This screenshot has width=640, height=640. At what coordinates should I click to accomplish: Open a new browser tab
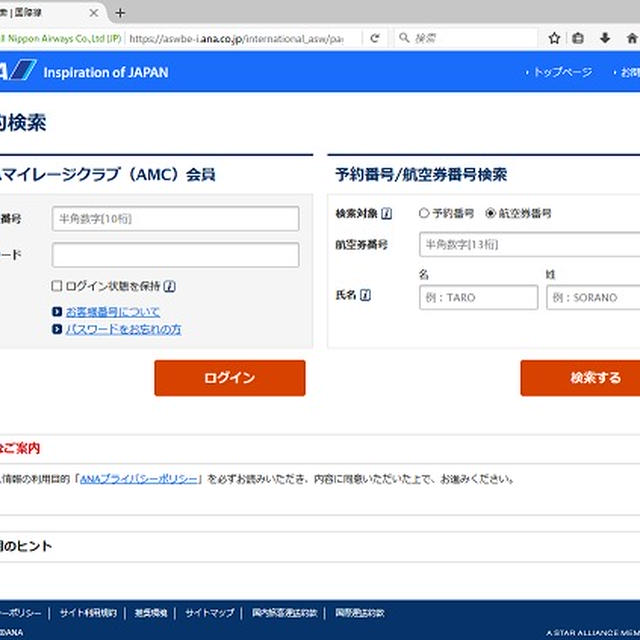coord(120,13)
